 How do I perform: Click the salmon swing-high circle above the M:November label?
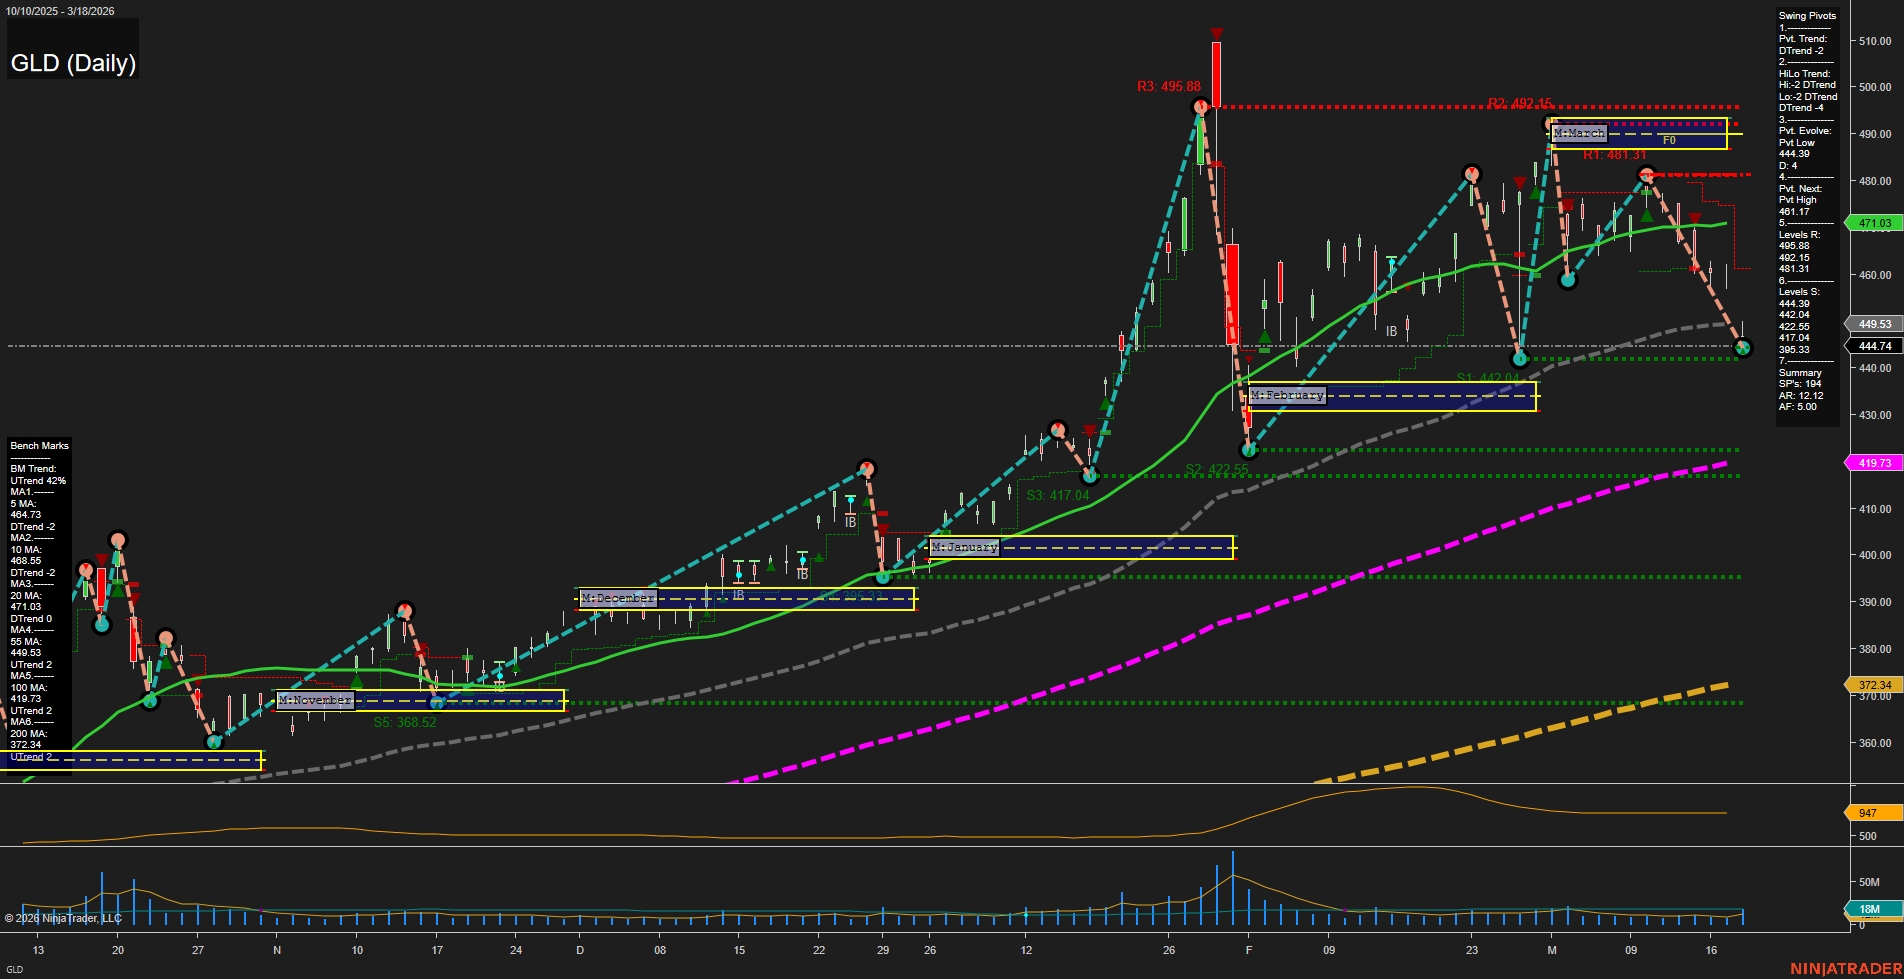point(403,610)
